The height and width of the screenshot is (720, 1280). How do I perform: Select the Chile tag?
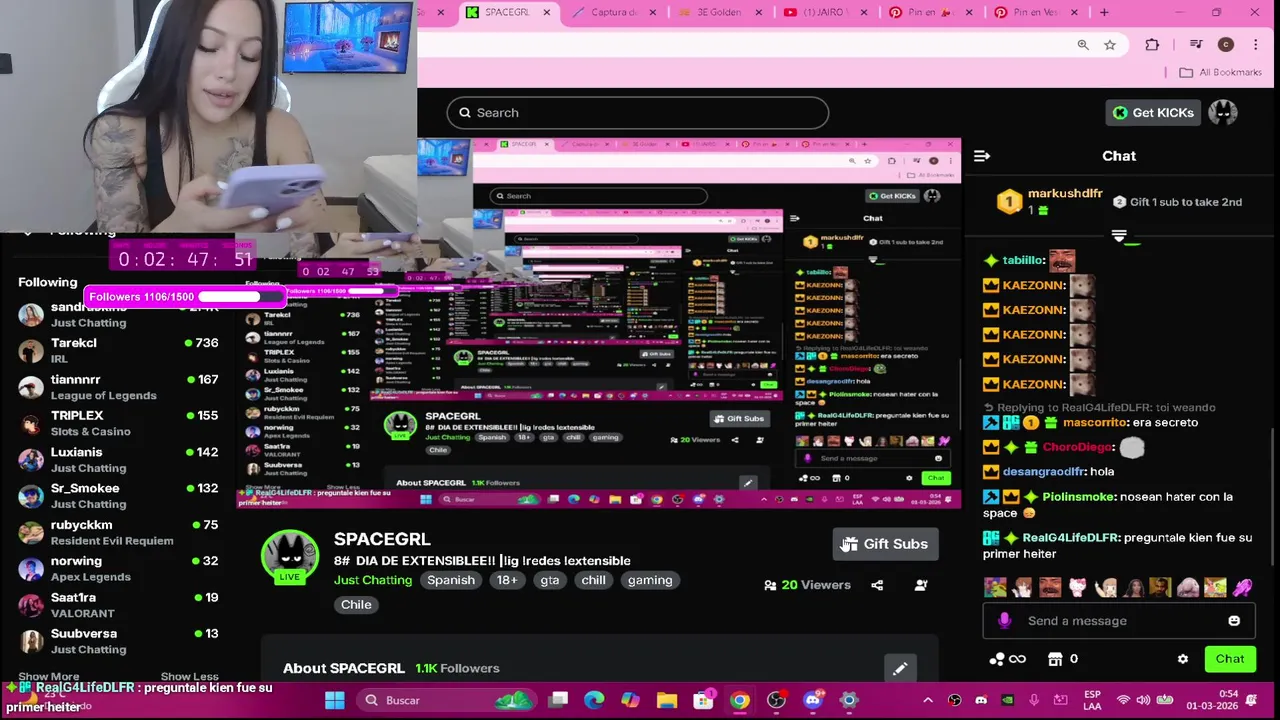coord(356,604)
